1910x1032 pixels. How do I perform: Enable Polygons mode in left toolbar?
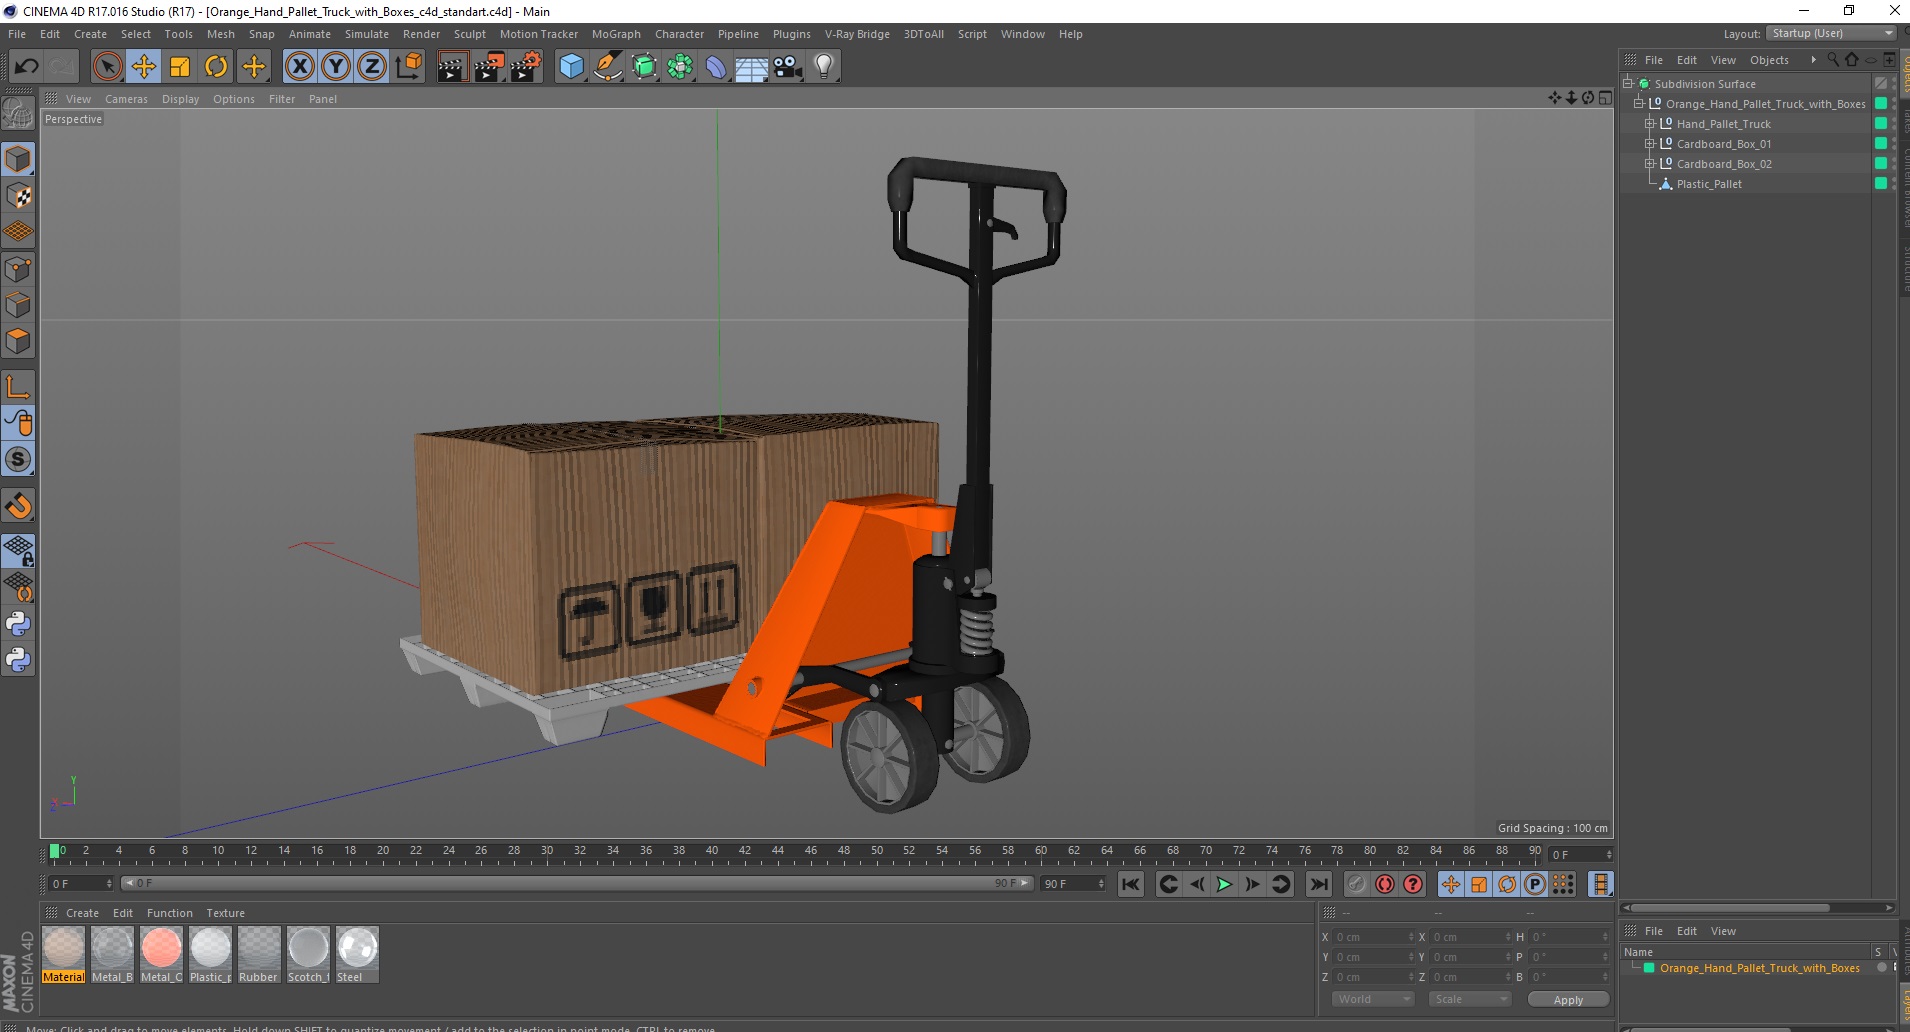[18, 341]
